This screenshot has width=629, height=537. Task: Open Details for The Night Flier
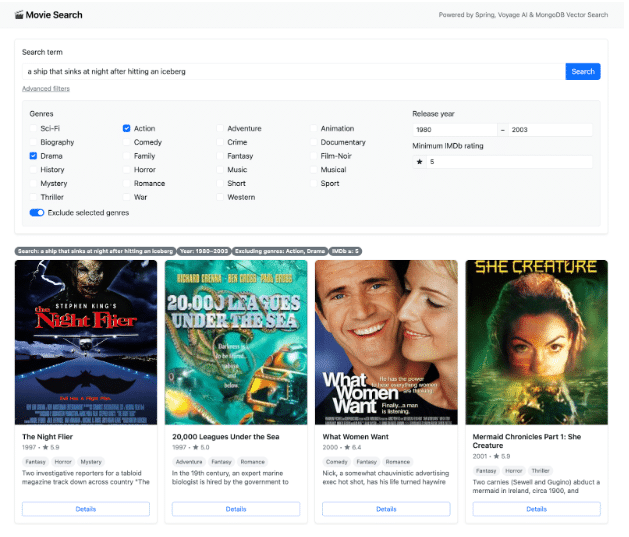(86, 509)
